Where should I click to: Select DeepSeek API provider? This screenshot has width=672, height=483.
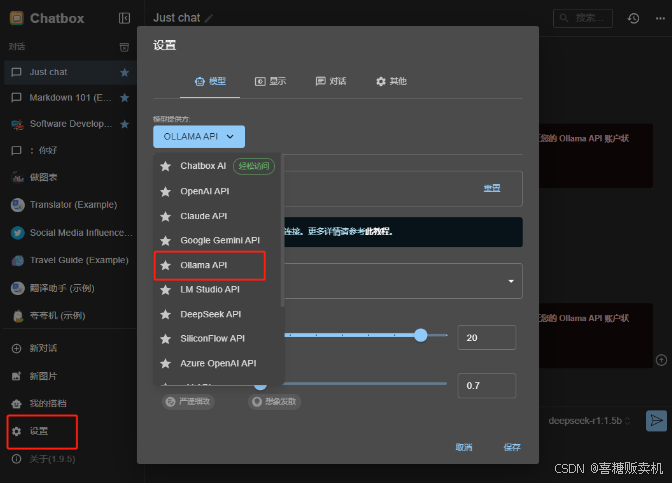(x=217, y=315)
